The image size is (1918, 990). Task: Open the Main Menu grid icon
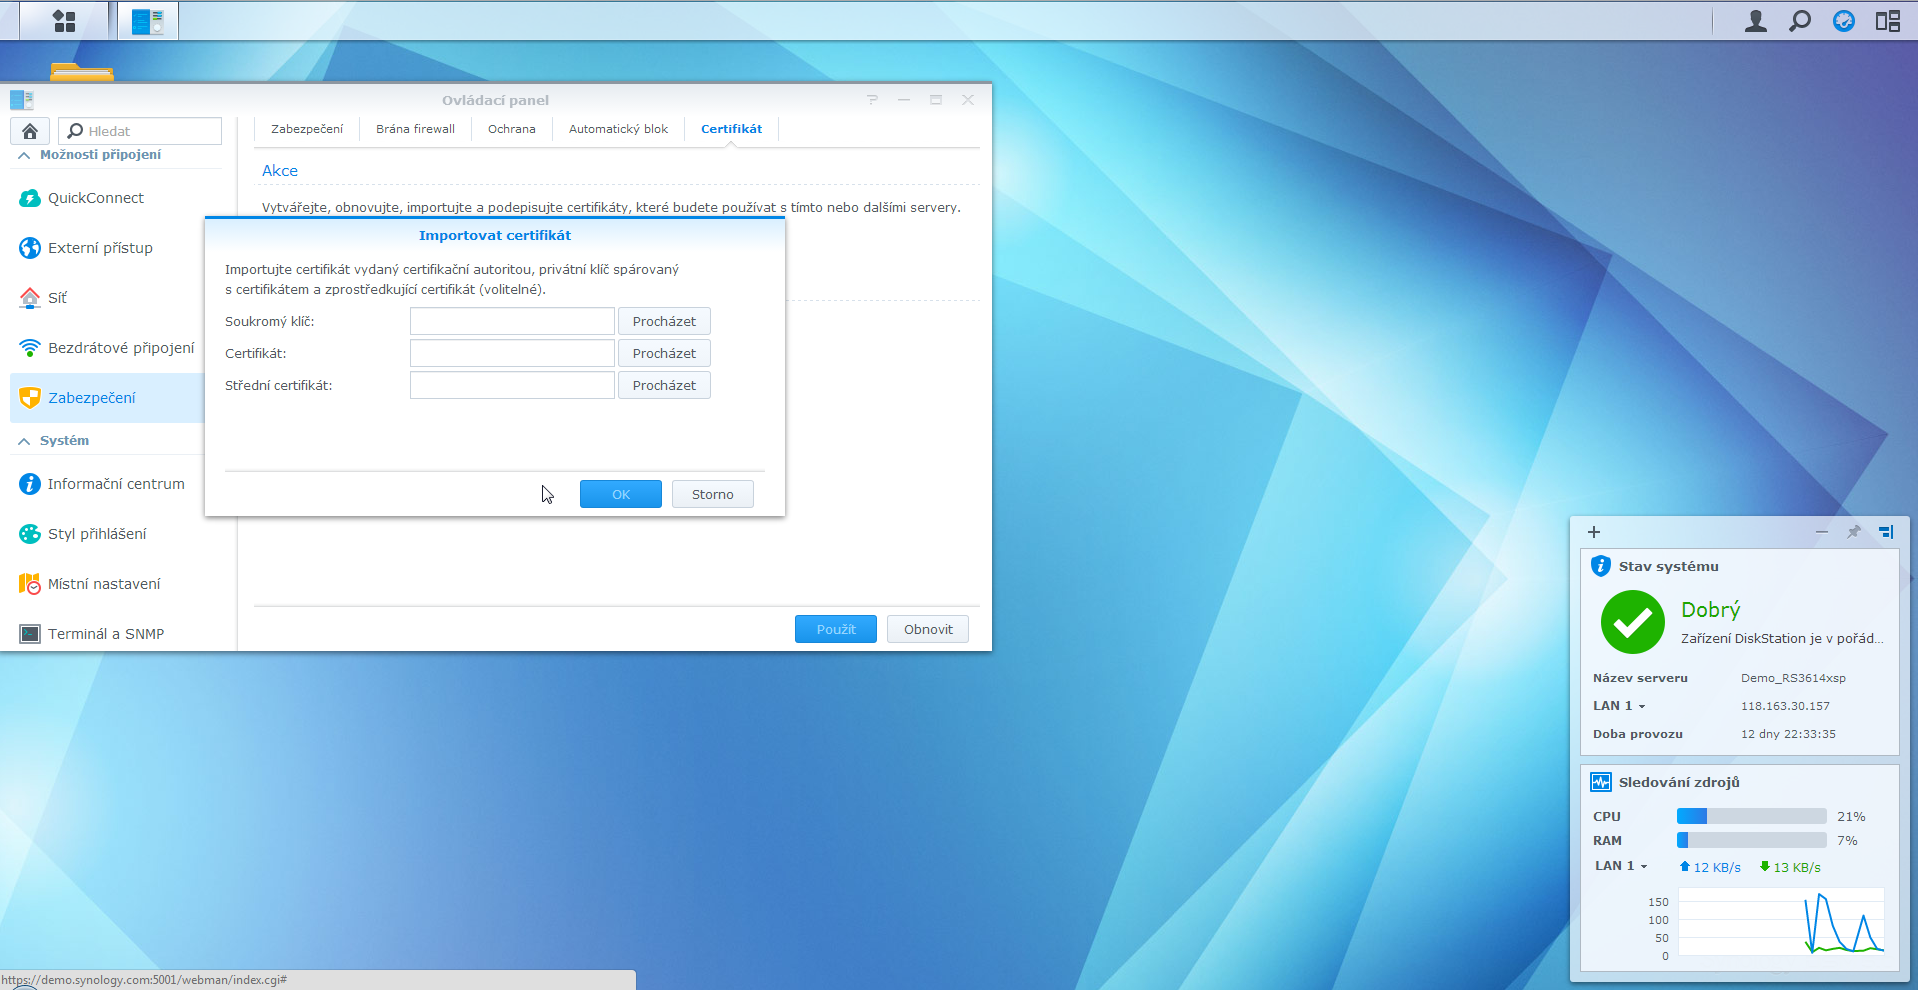pyautogui.click(x=64, y=21)
